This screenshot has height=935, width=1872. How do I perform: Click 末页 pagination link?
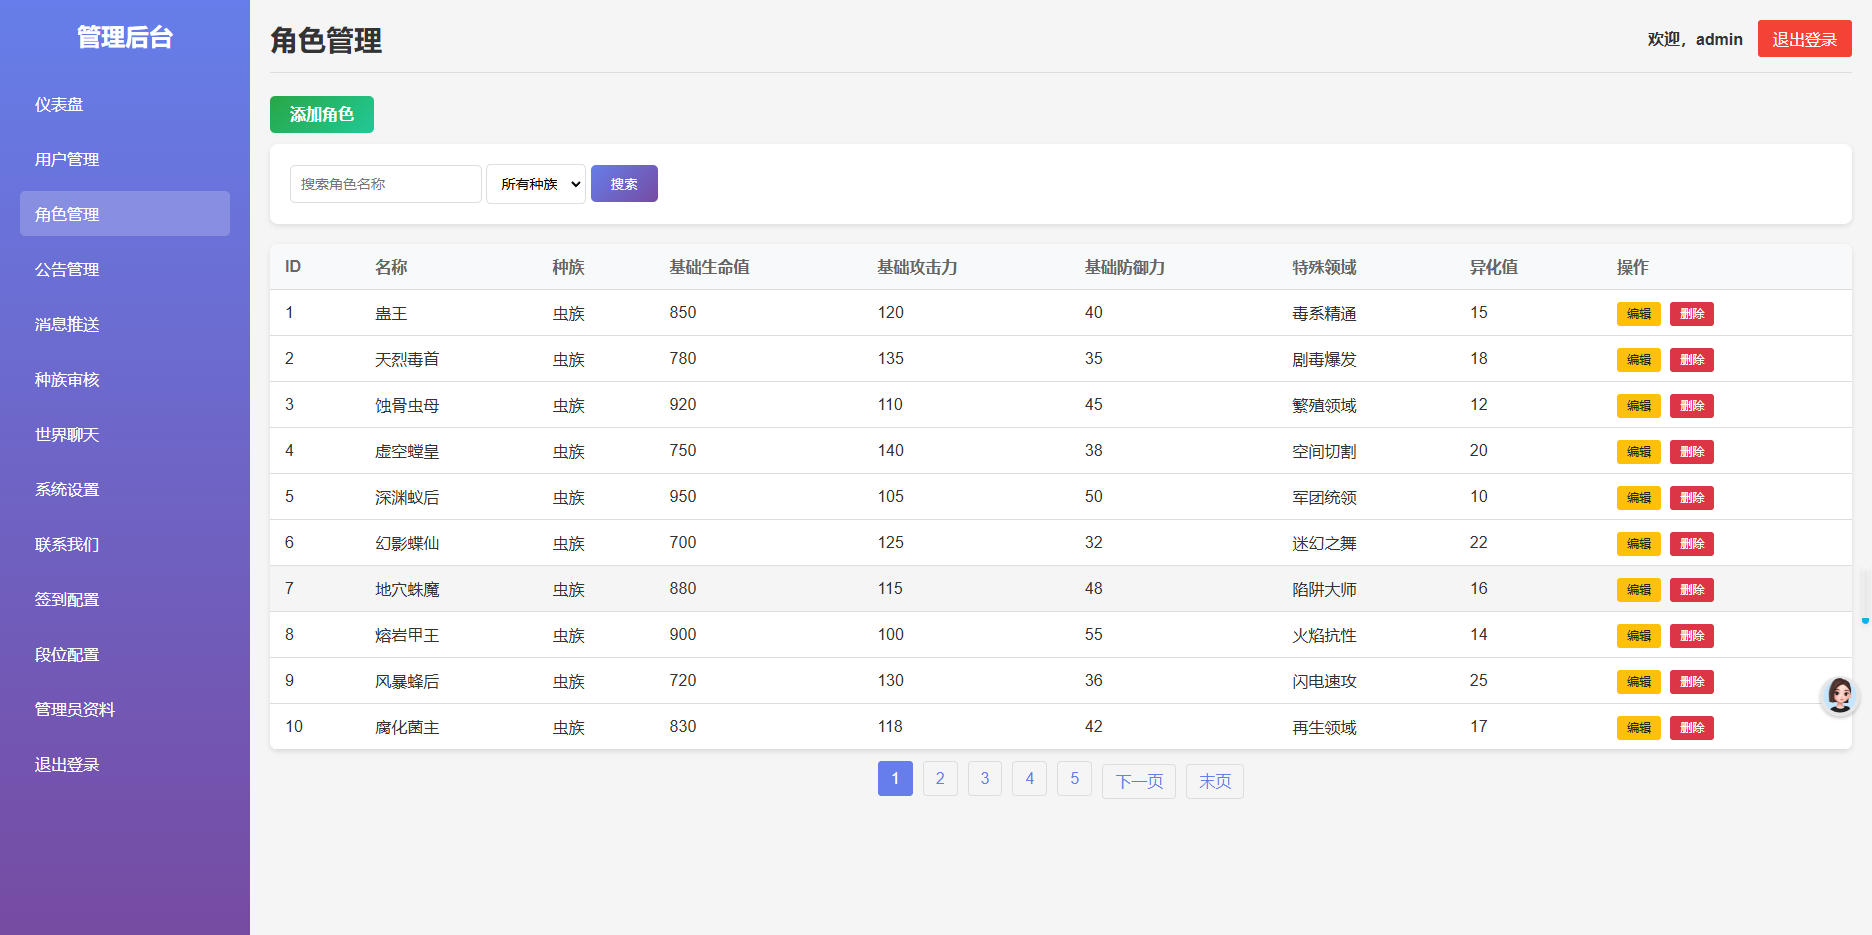[1215, 781]
